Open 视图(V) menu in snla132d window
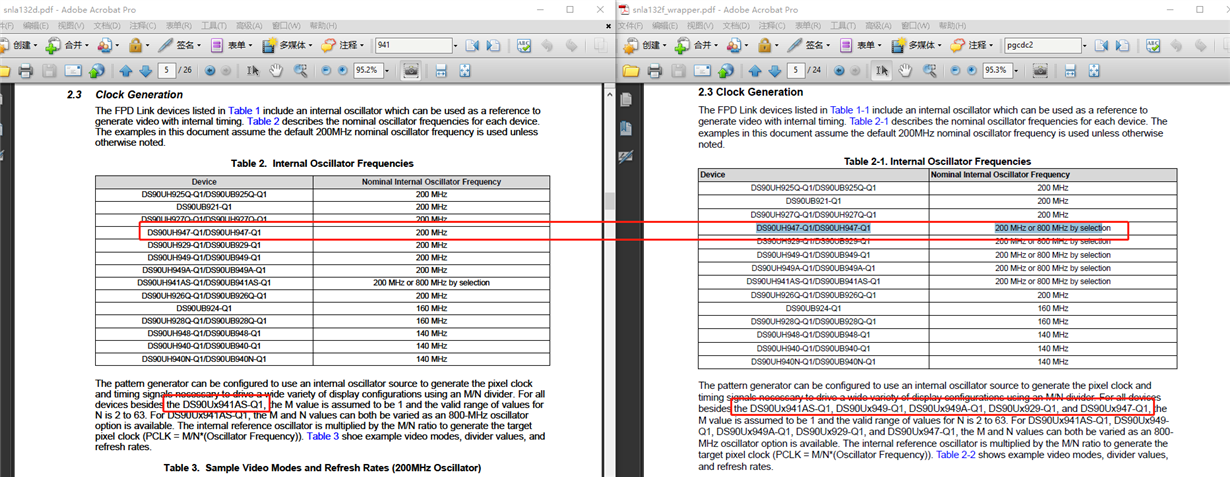This screenshot has height=477, width=1230. (70, 25)
